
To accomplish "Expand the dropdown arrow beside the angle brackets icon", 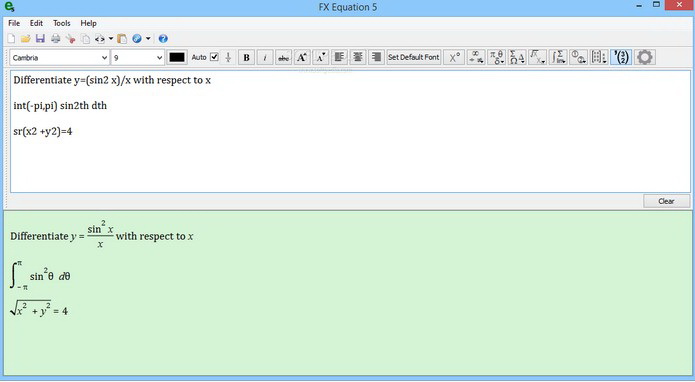I will click(111, 39).
